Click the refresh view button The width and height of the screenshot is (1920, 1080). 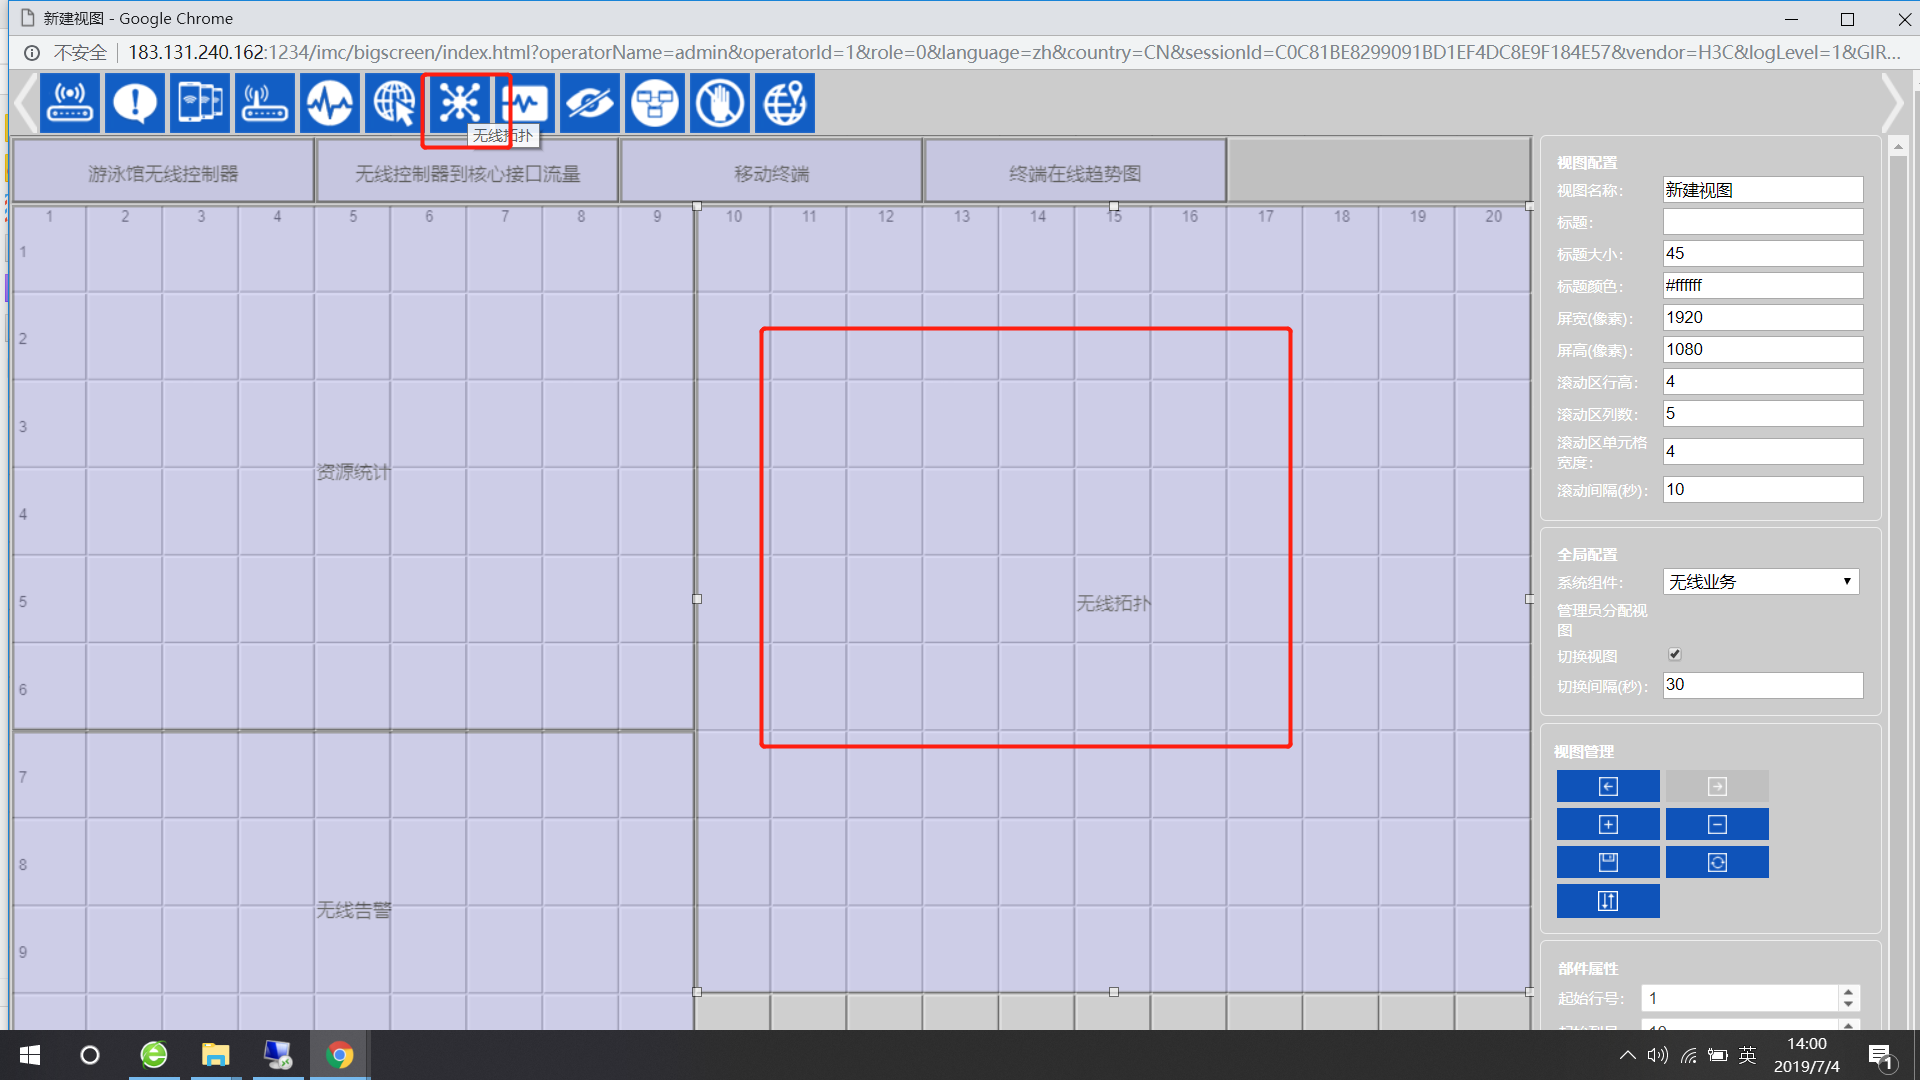(x=1717, y=862)
